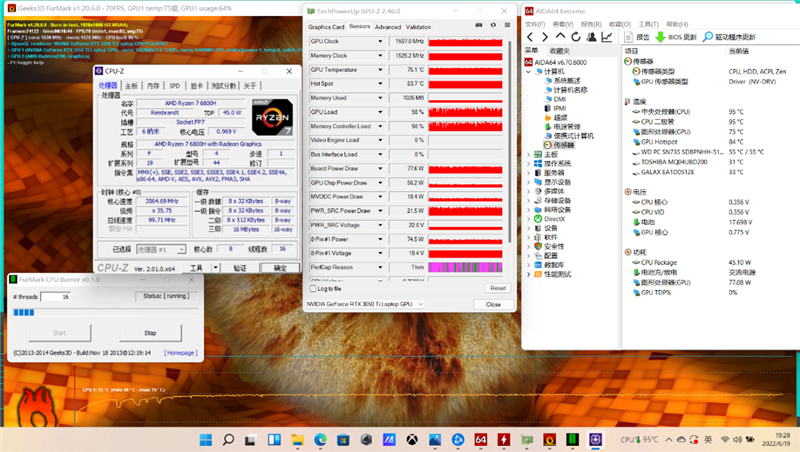Switch to Validation tab in GPU-Z
800x452 pixels.
[418, 27]
